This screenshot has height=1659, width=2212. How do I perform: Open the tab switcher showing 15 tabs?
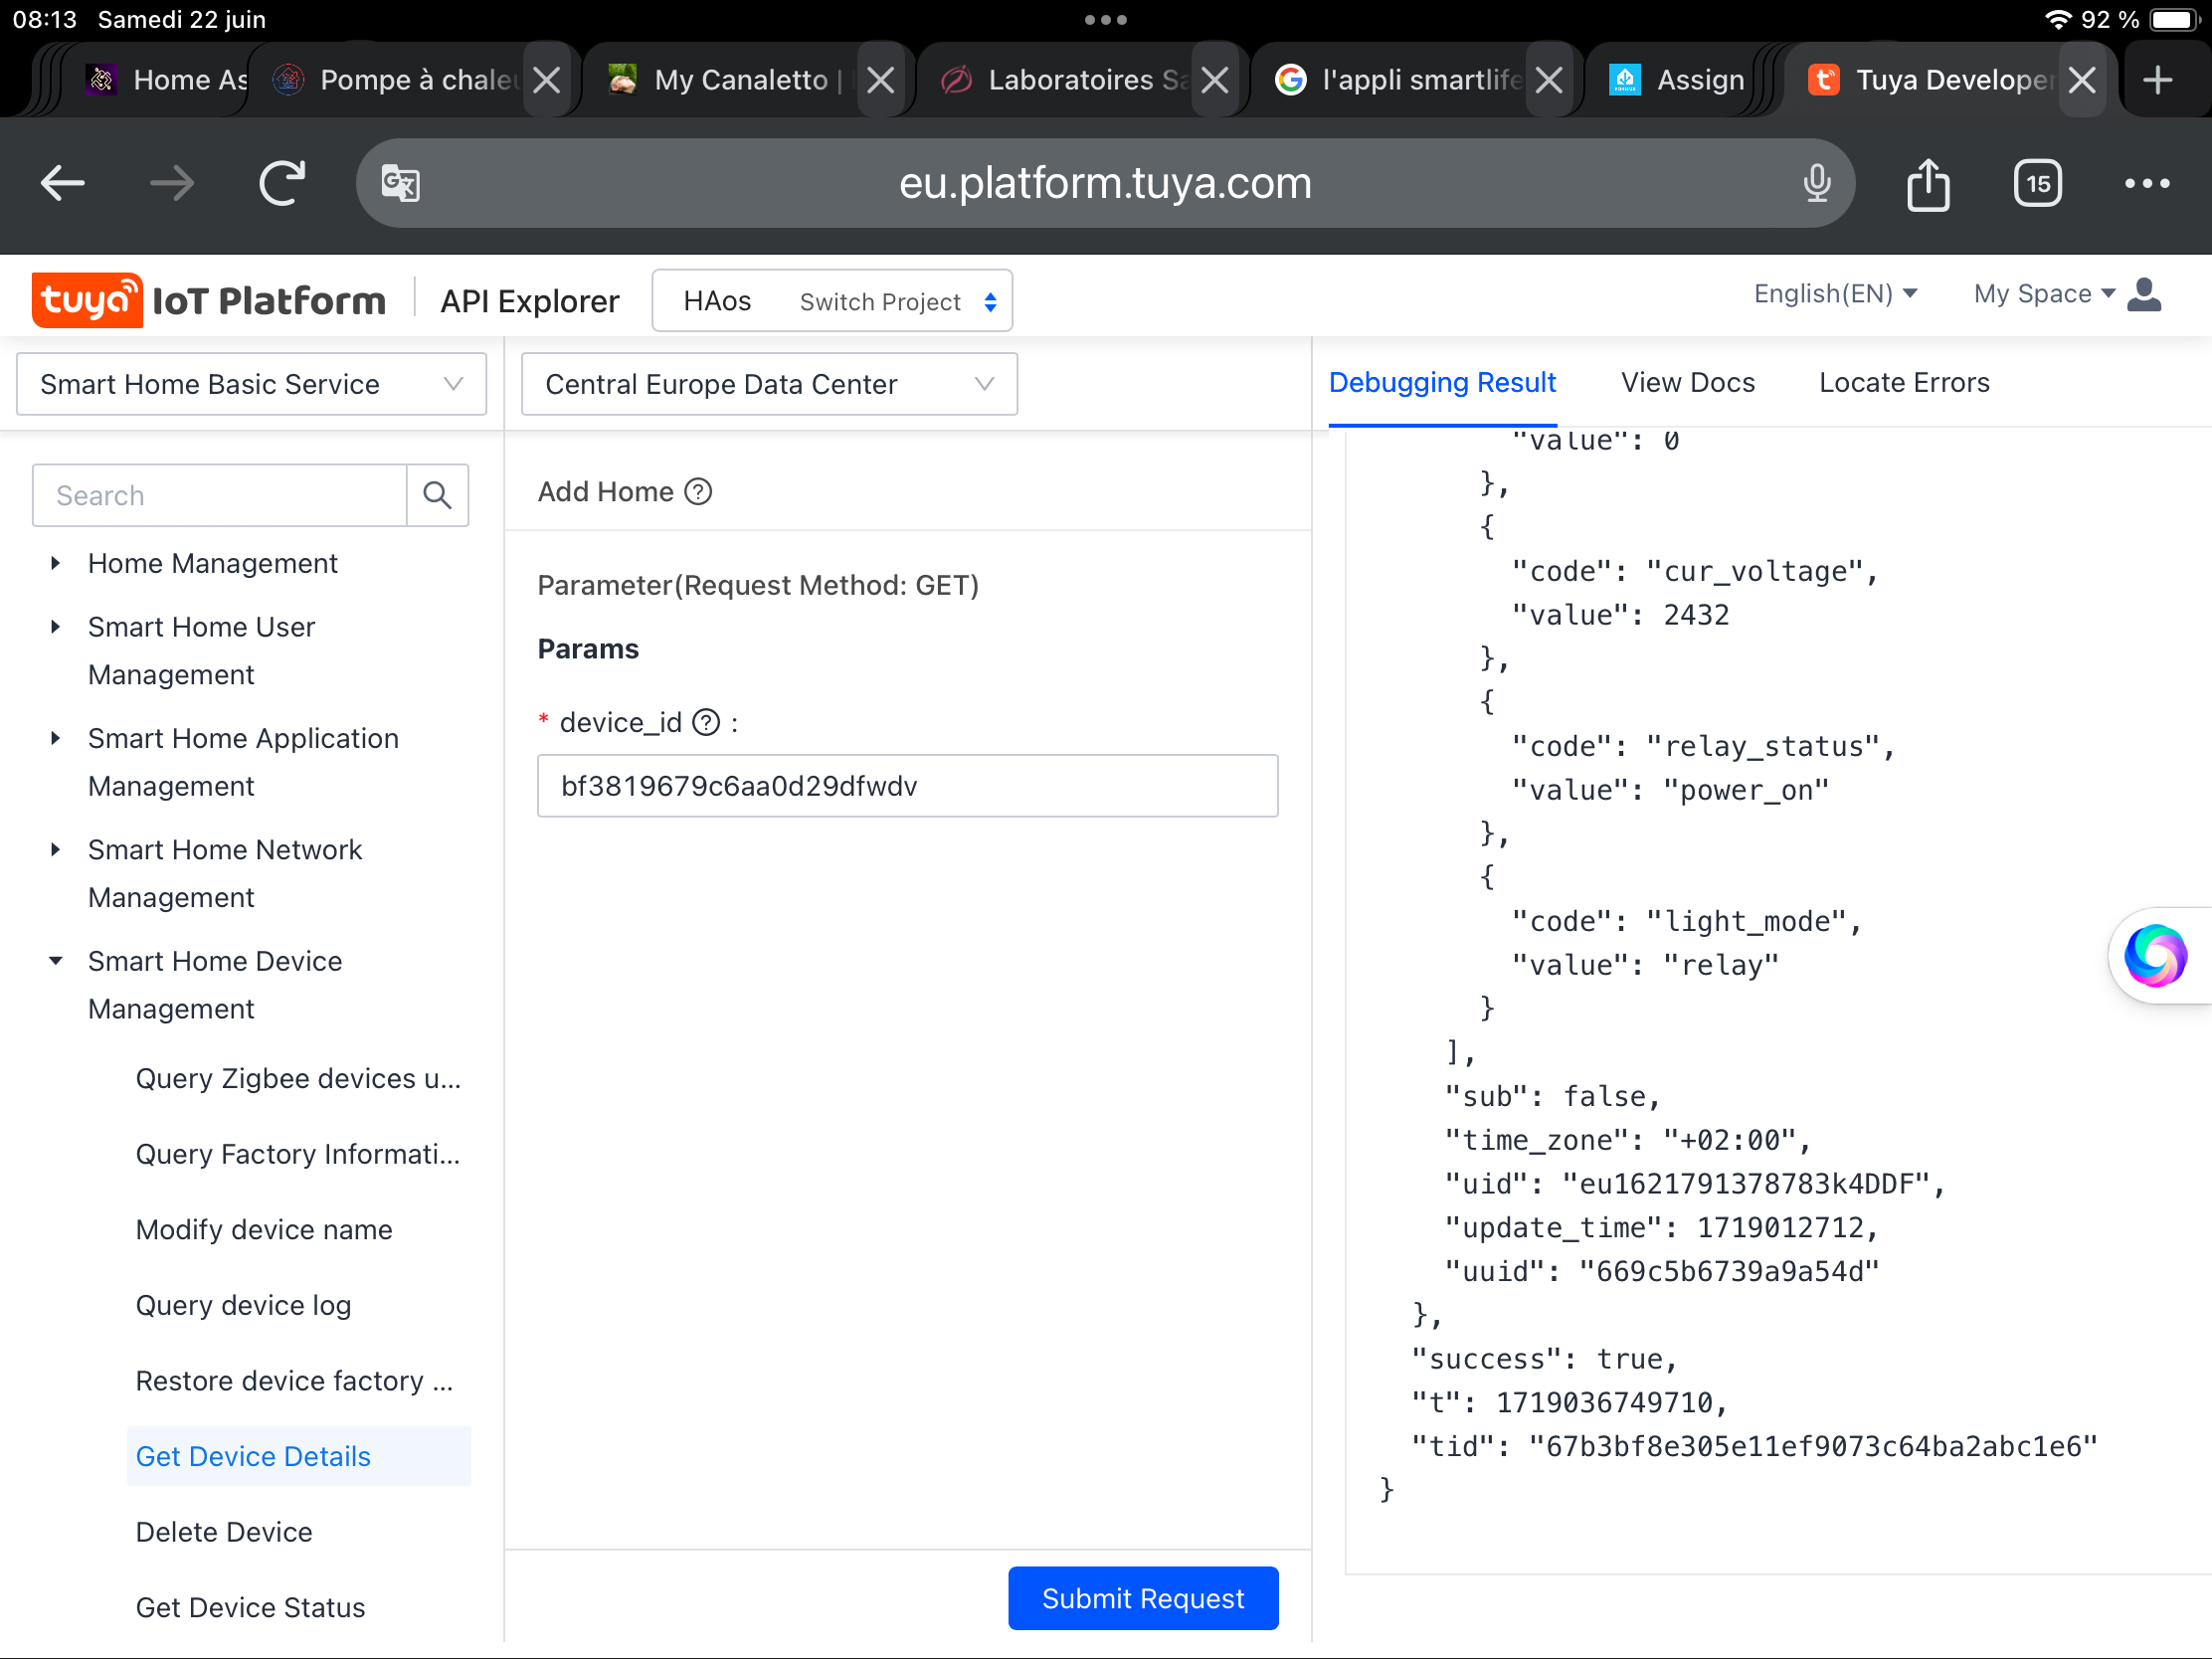coord(2038,183)
